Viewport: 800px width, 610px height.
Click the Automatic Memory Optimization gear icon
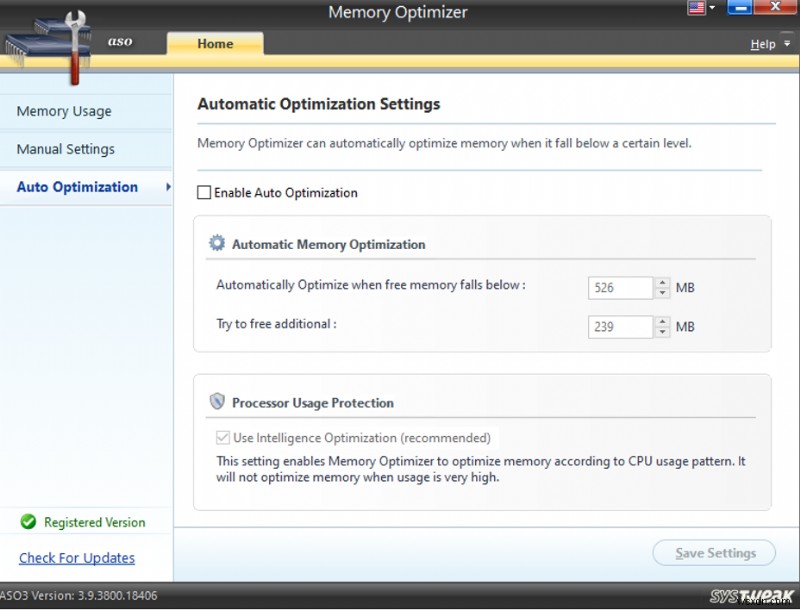[217, 243]
